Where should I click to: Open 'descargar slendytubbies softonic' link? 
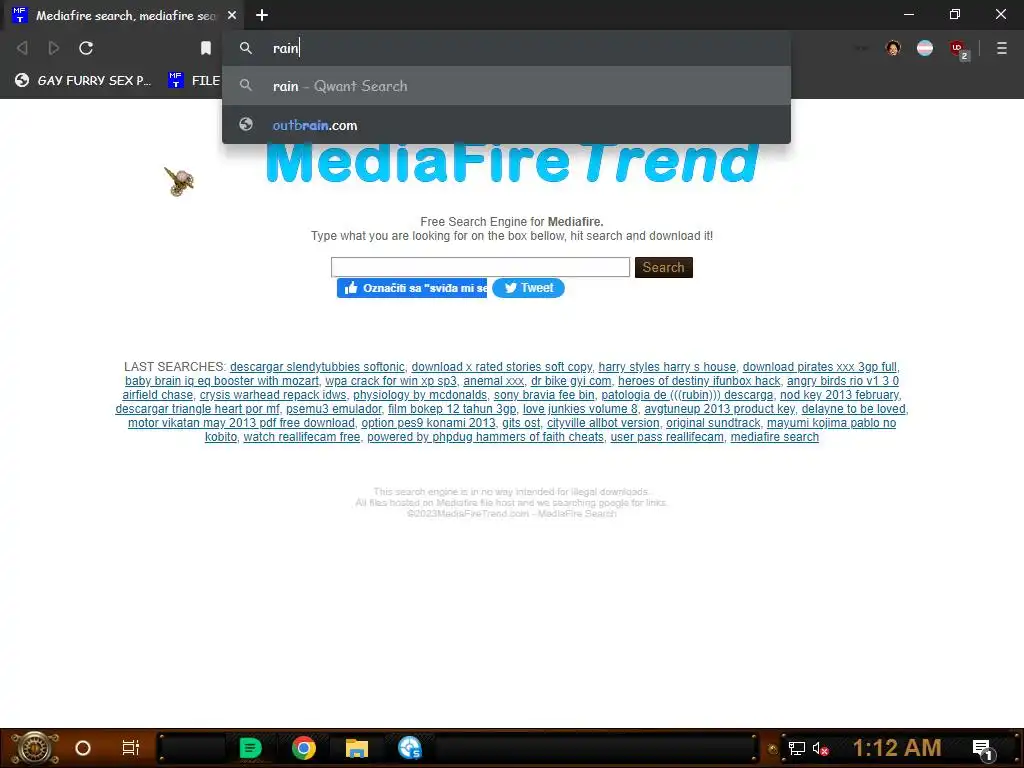[x=317, y=367]
